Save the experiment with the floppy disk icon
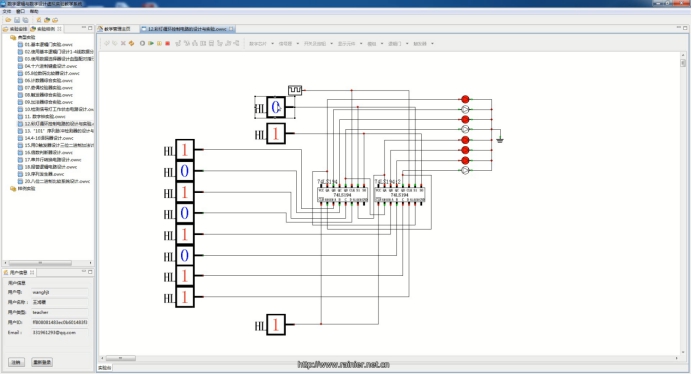 [x=17, y=20]
